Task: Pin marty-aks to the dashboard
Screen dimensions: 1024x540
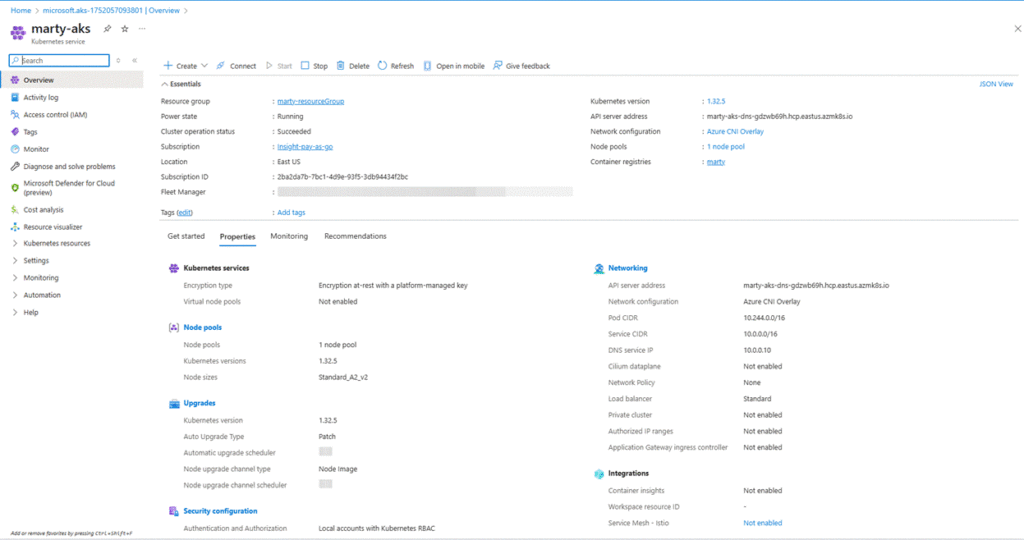Action: coord(111,29)
